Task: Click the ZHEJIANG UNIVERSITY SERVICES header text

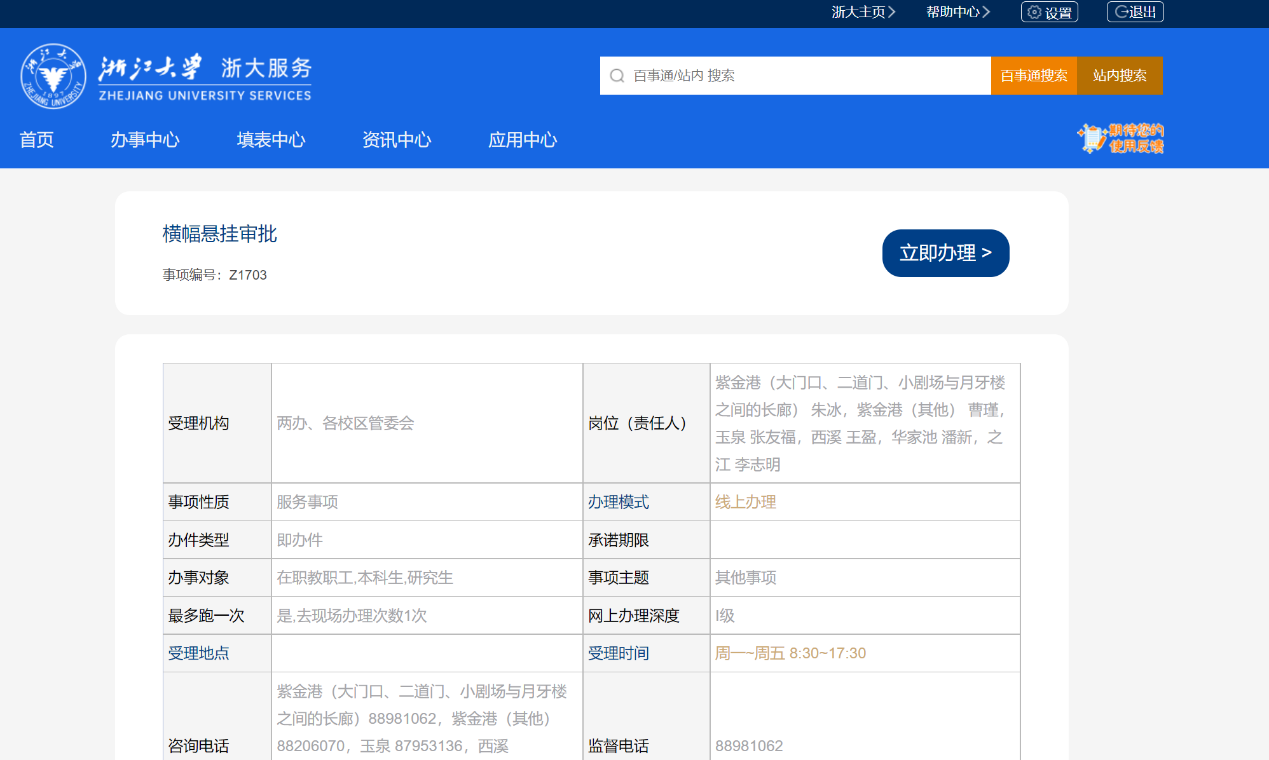Action: coord(205,96)
